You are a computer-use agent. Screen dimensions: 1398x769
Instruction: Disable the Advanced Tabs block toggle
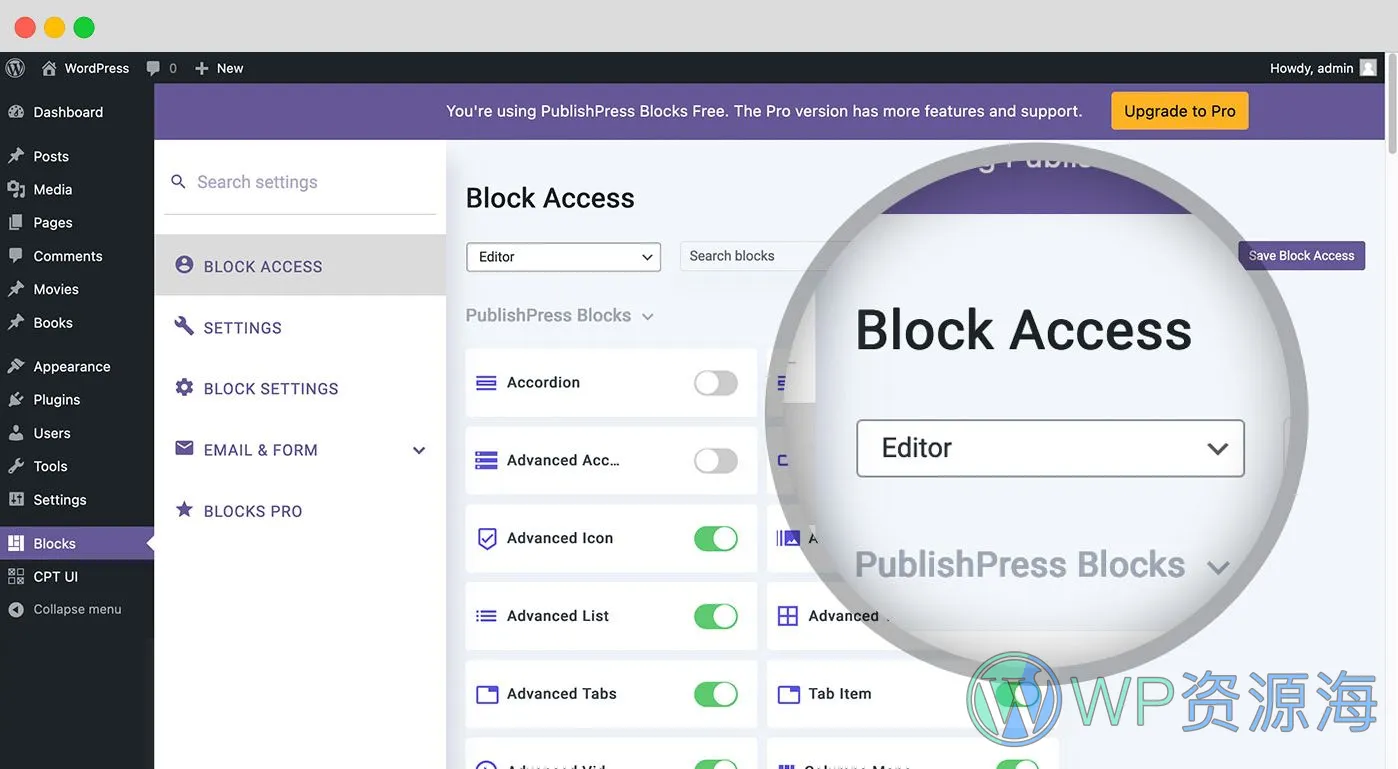(x=716, y=694)
